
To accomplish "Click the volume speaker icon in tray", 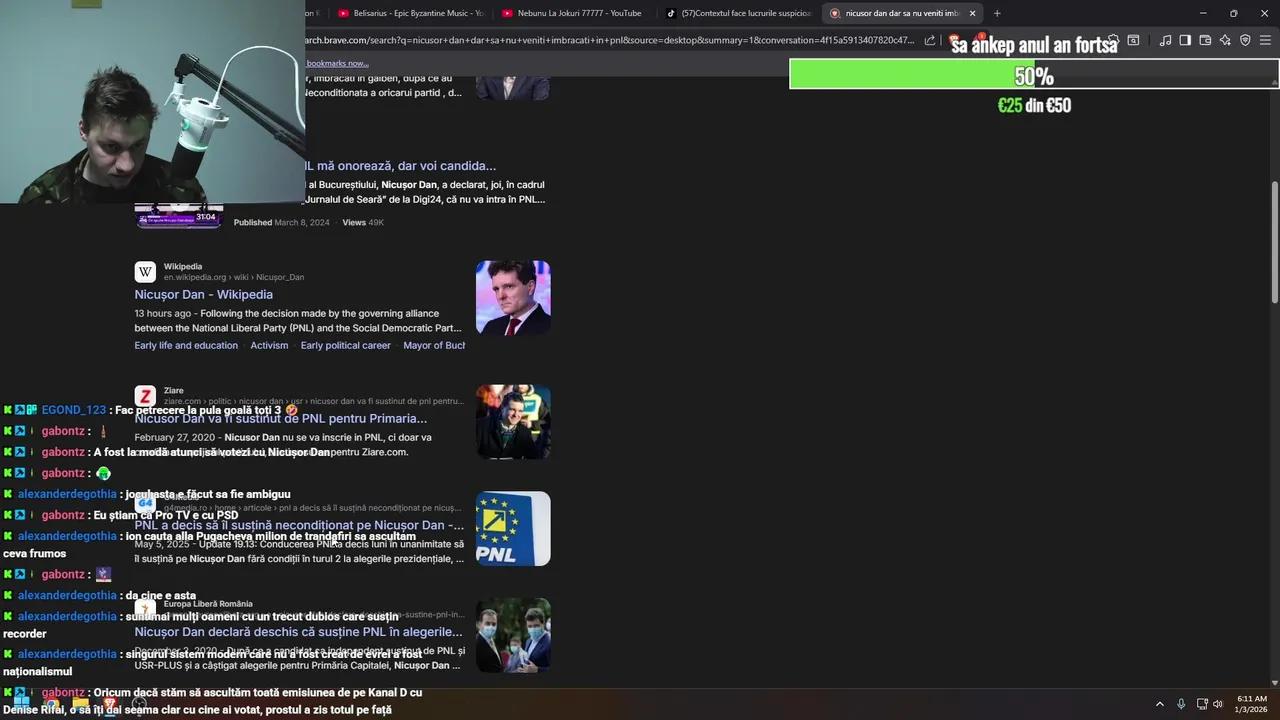I will (x=1218, y=704).
